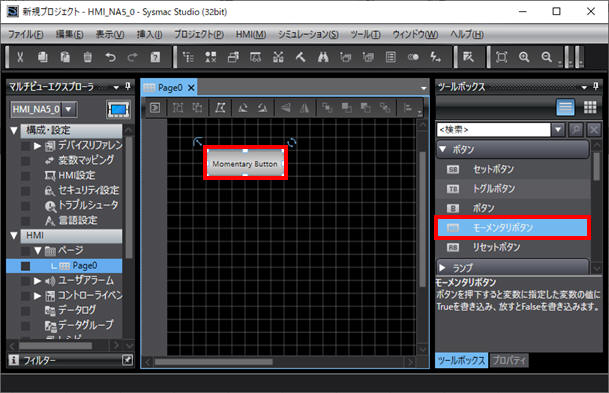
Task: Collapse the ボタン toolbox category
Action: click(x=442, y=149)
